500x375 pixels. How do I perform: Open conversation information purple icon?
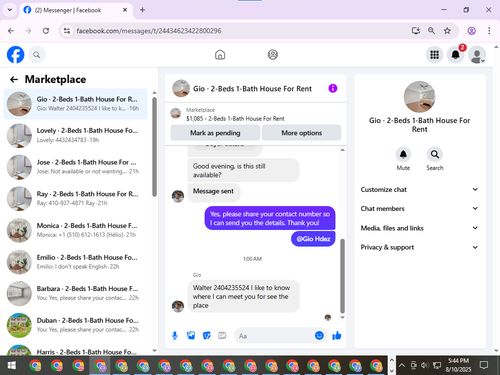click(x=333, y=88)
